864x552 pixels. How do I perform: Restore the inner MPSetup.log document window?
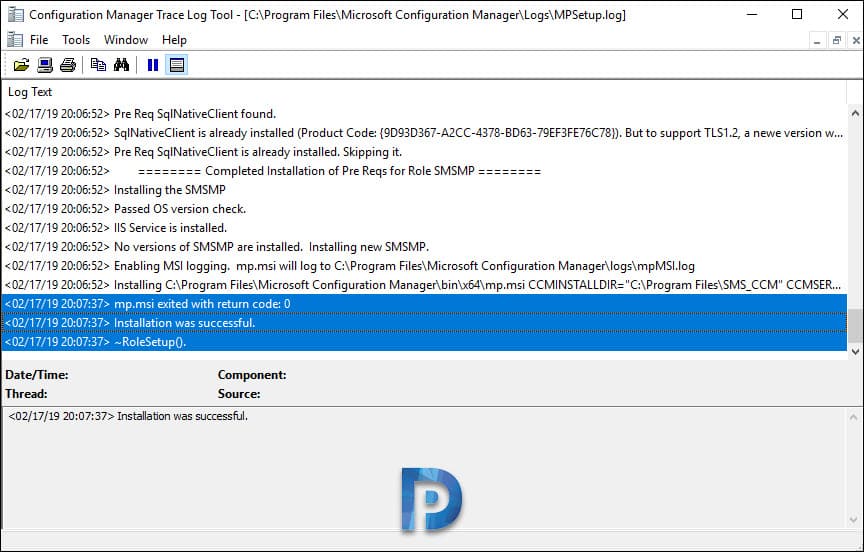pyautogui.click(x=836, y=41)
